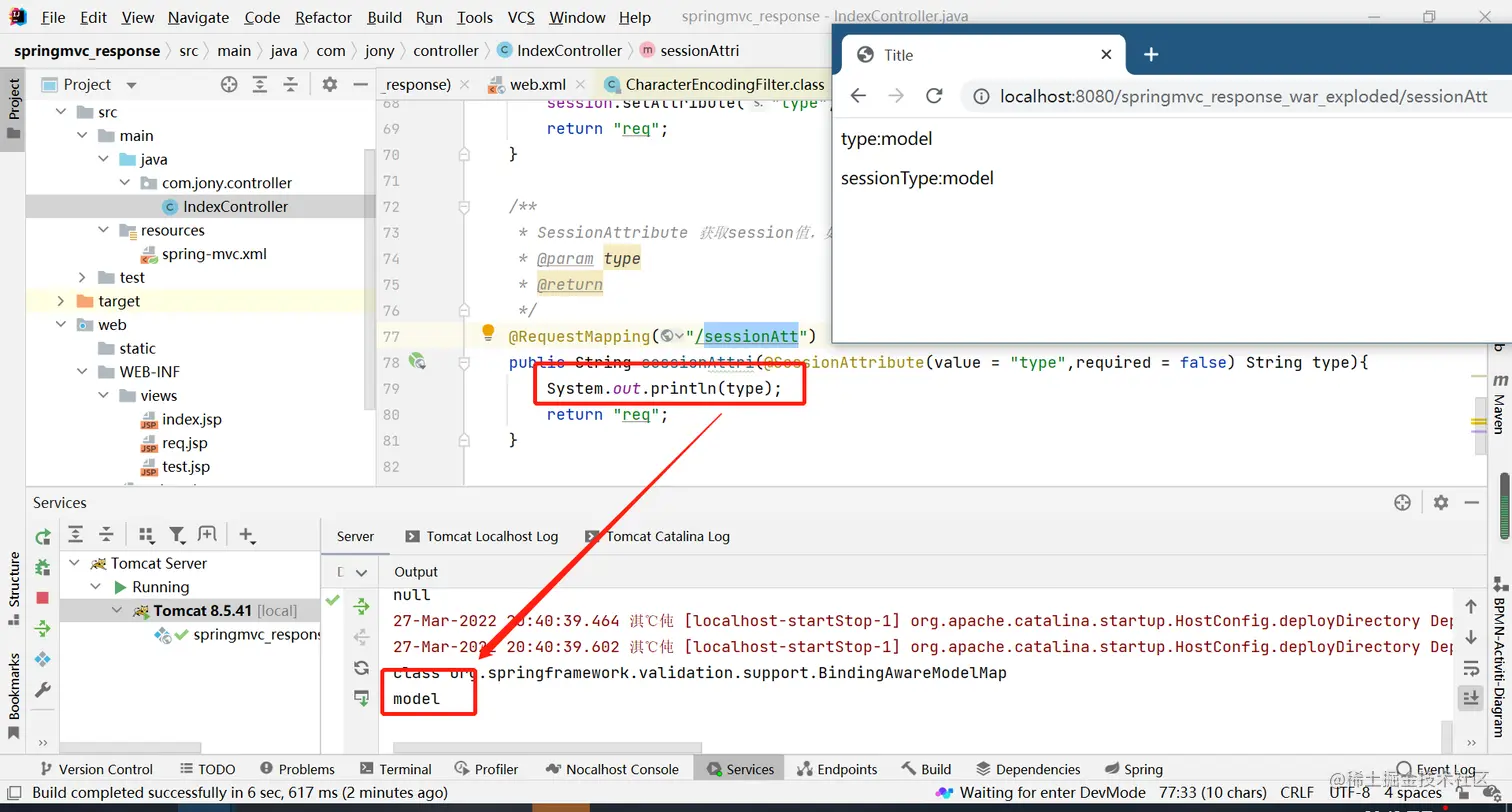The image size is (1512, 812).
Task: Open the Version Control tool window
Action: pyautogui.click(x=95, y=769)
